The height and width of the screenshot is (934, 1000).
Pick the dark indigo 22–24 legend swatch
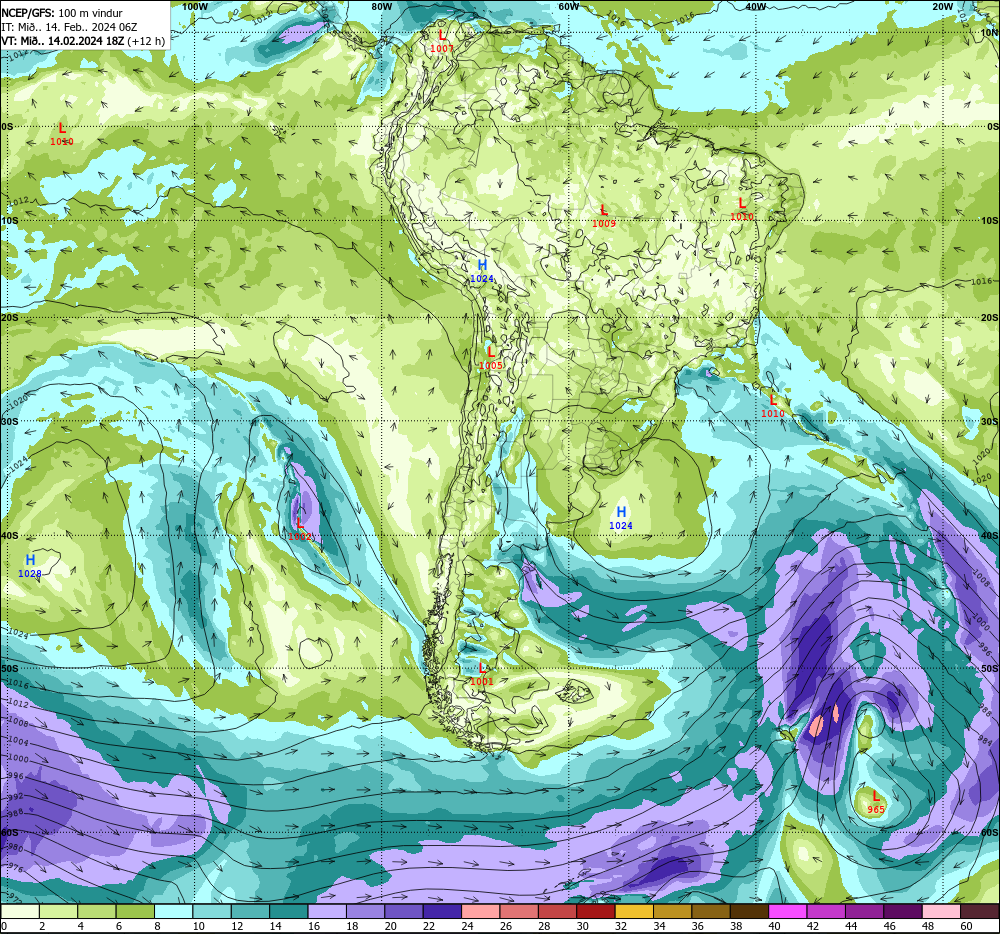click(x=443, y=911)
